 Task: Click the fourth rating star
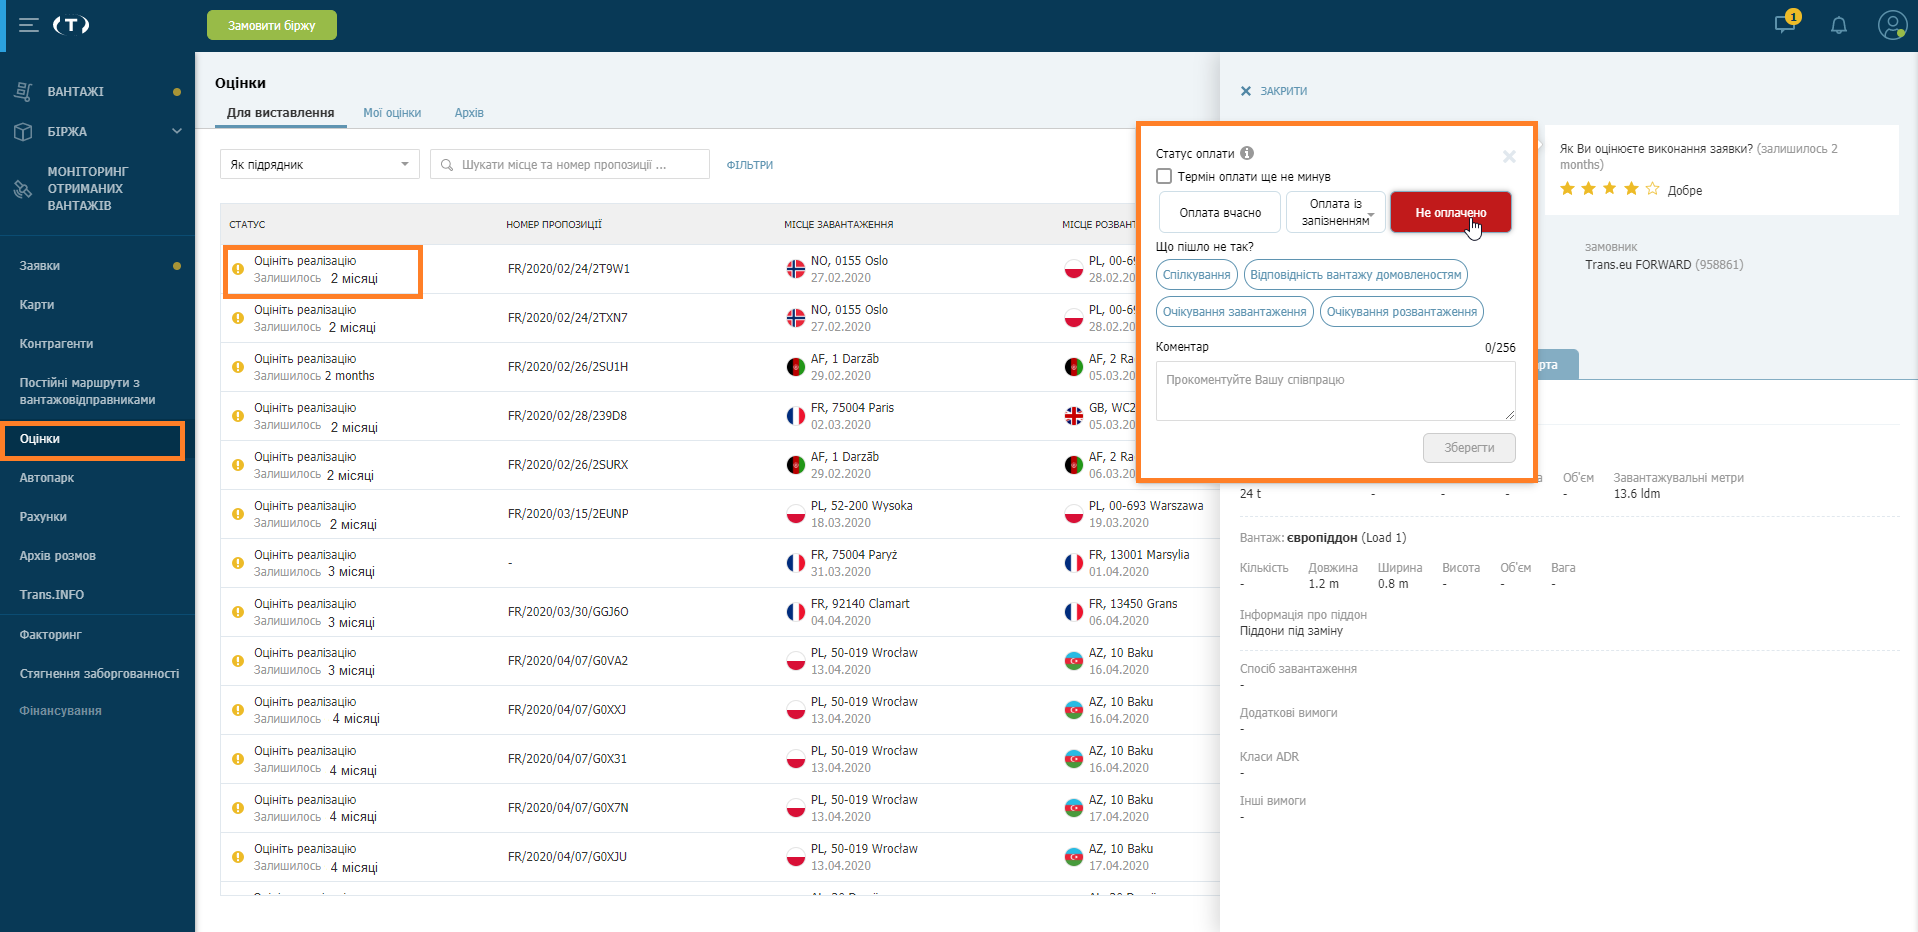point(1631,188)
